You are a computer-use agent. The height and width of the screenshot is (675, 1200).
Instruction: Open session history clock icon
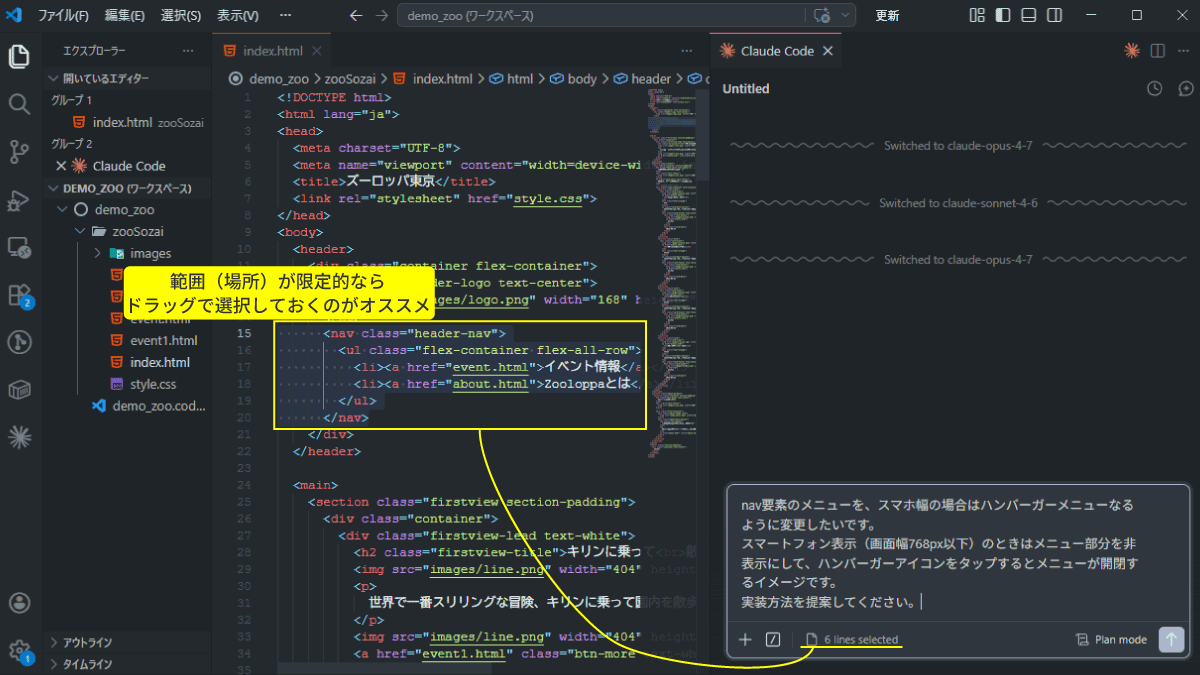tap(1154, 89)
